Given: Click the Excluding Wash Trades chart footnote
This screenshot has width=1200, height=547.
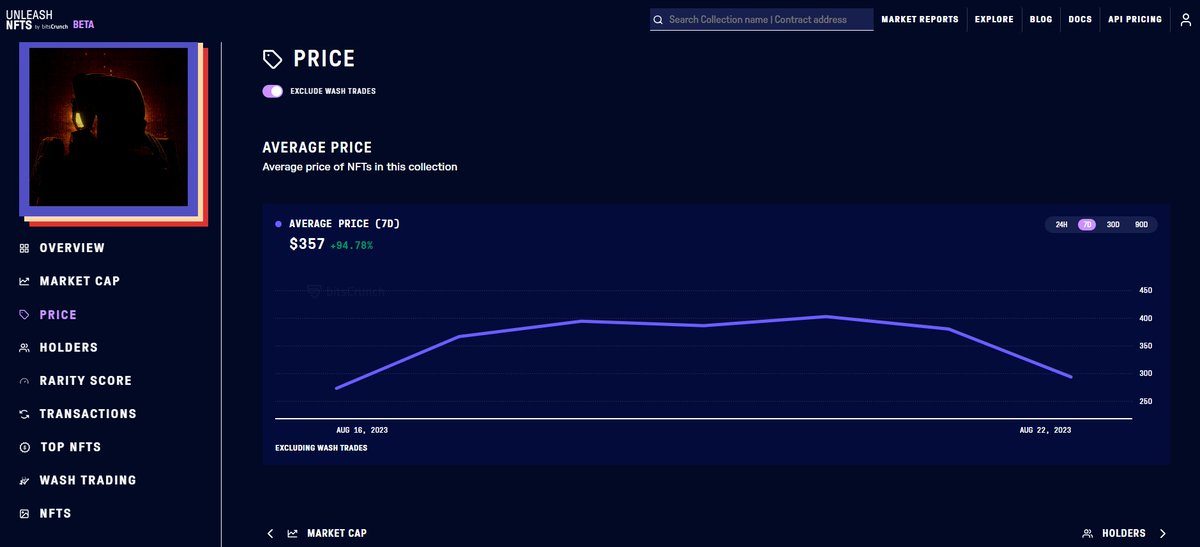Looking at the screenshot, I should [x=321, y=448].
